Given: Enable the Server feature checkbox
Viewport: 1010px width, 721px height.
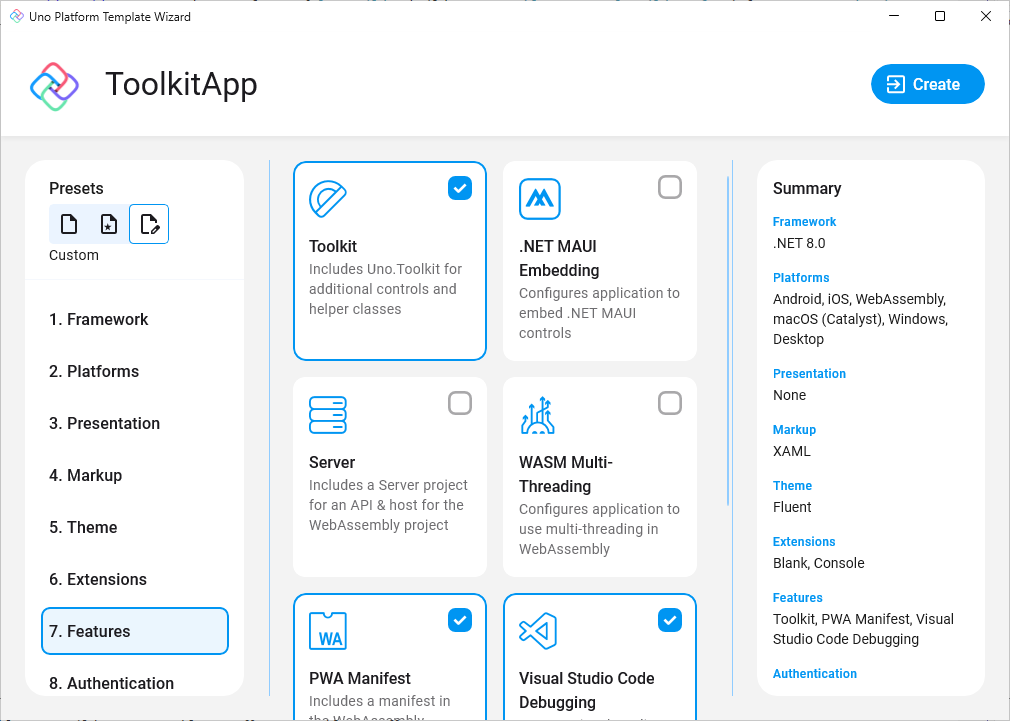Looking at the screenshot, I should click(460, 403).
